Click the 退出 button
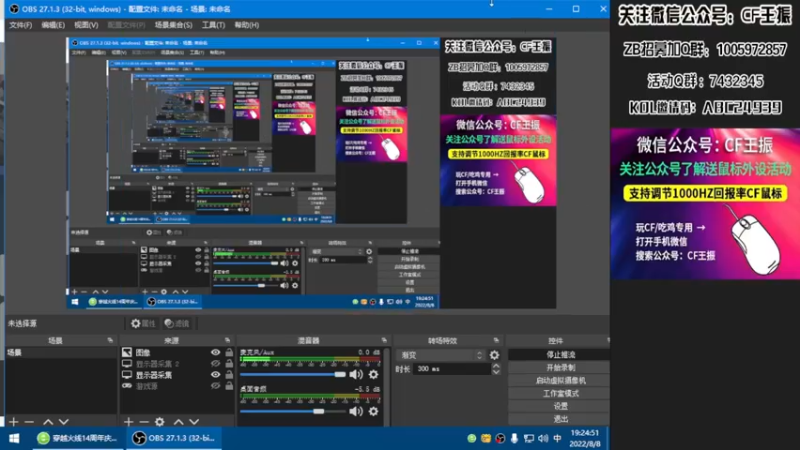The height and width of the screenshot is (450, 800). pos(559,419)
